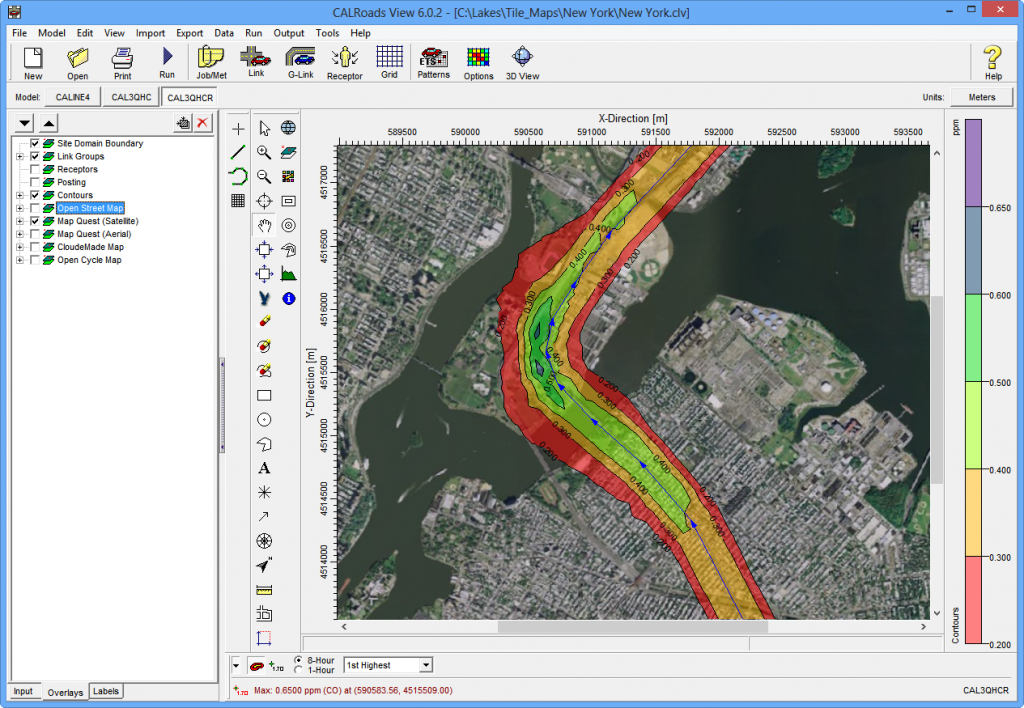Select the hand pan tool
Screen dimensions: 1024x708
tap(264, 226)
